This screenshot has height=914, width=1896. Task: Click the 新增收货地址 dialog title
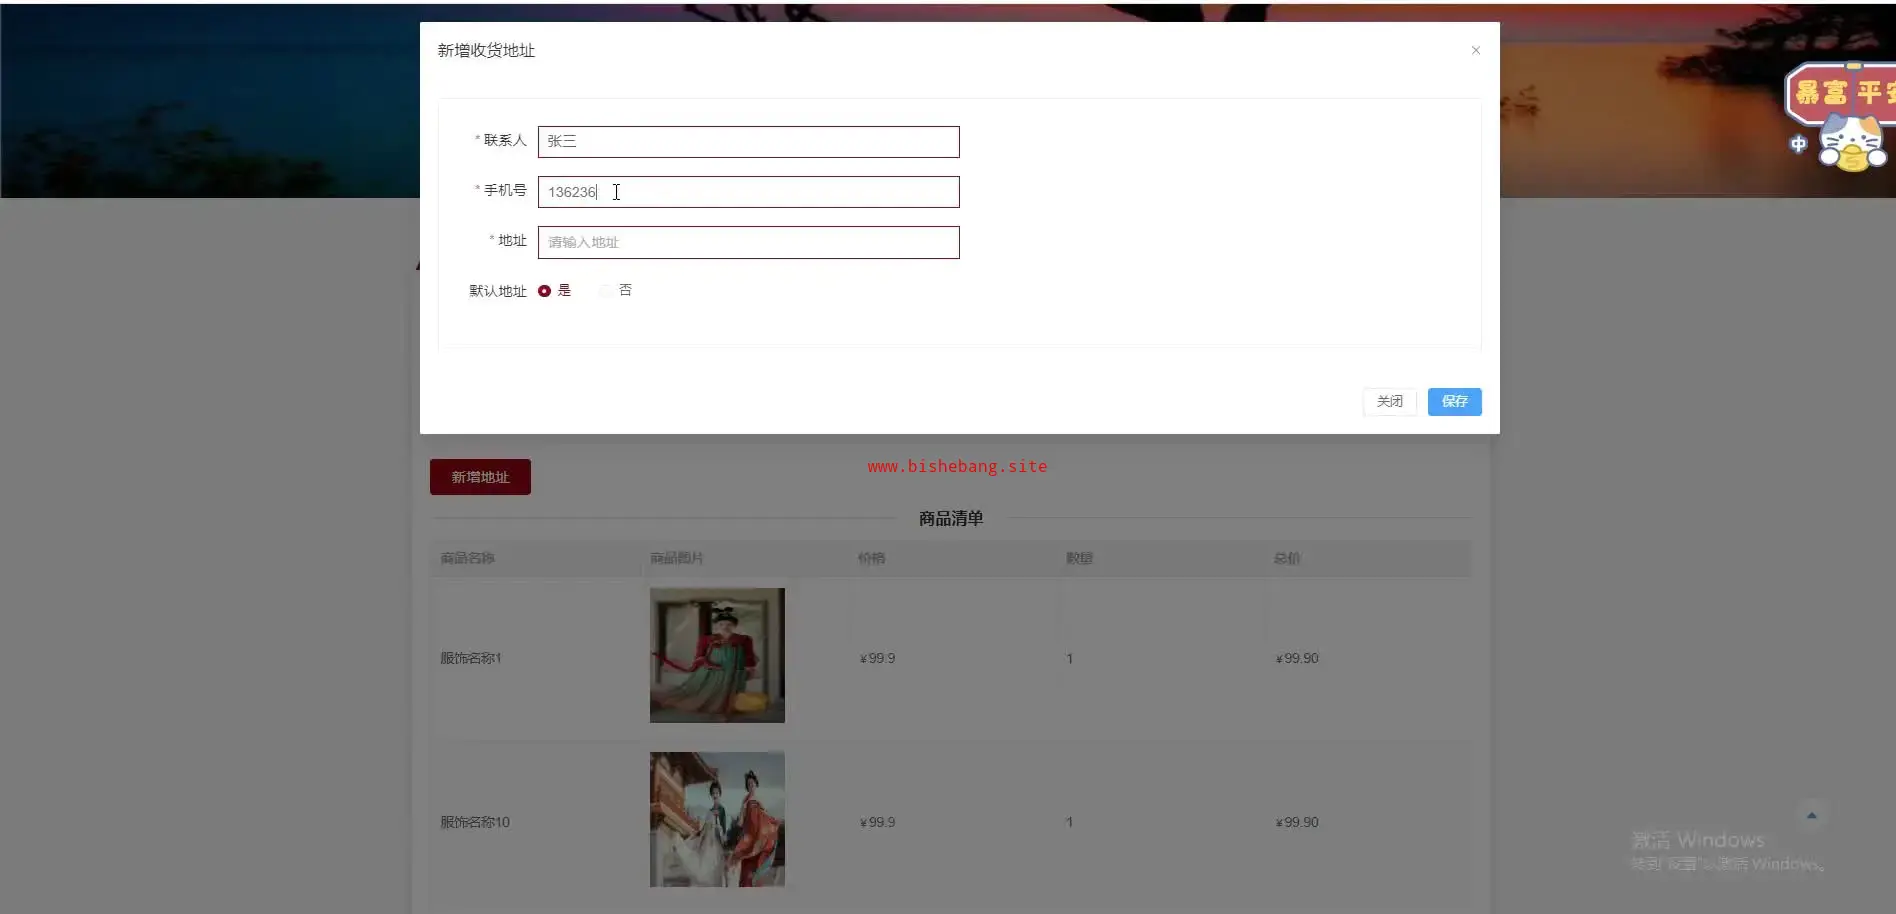coord(486,50)
